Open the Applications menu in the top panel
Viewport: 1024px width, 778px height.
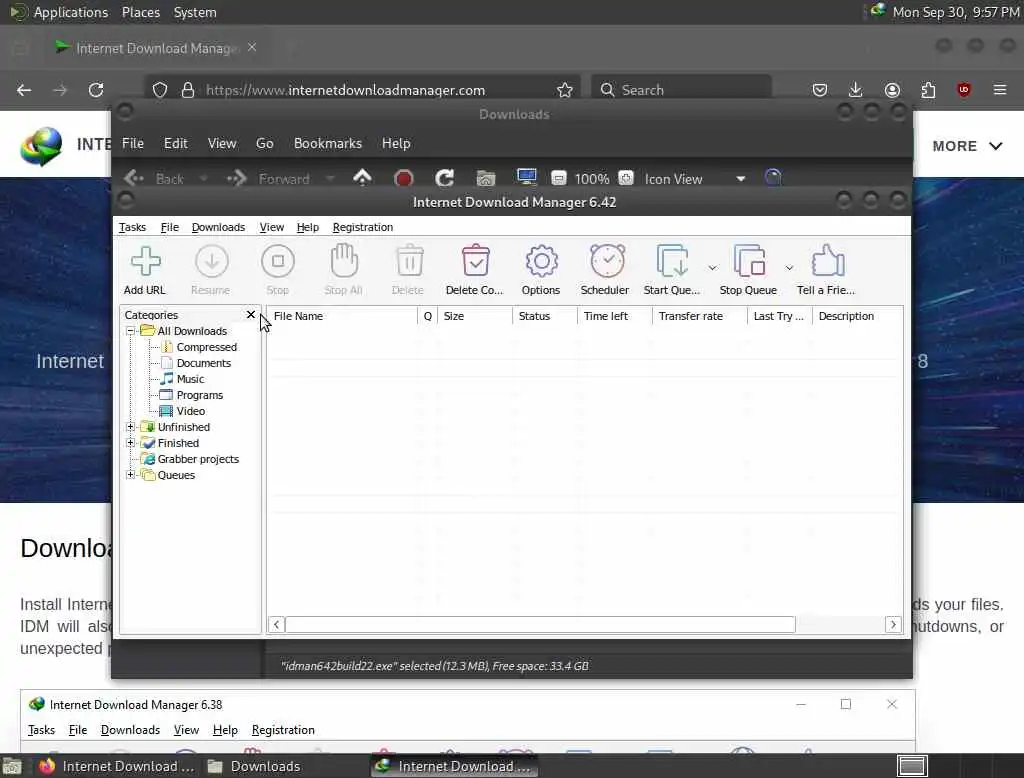point(71,12)
